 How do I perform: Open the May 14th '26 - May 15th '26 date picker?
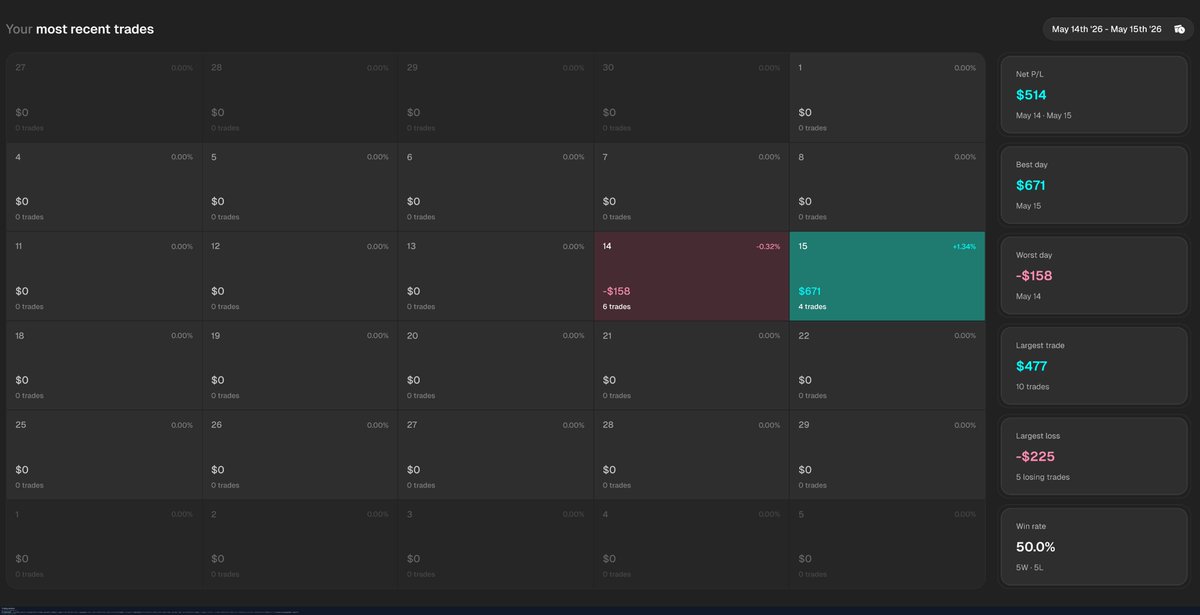click(1118, 30)
